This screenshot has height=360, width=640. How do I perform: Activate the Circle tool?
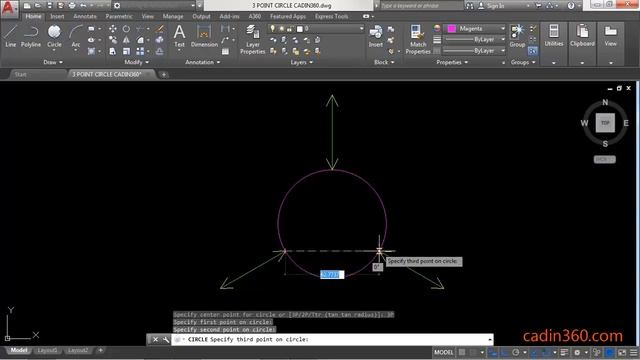click(54, 36)
